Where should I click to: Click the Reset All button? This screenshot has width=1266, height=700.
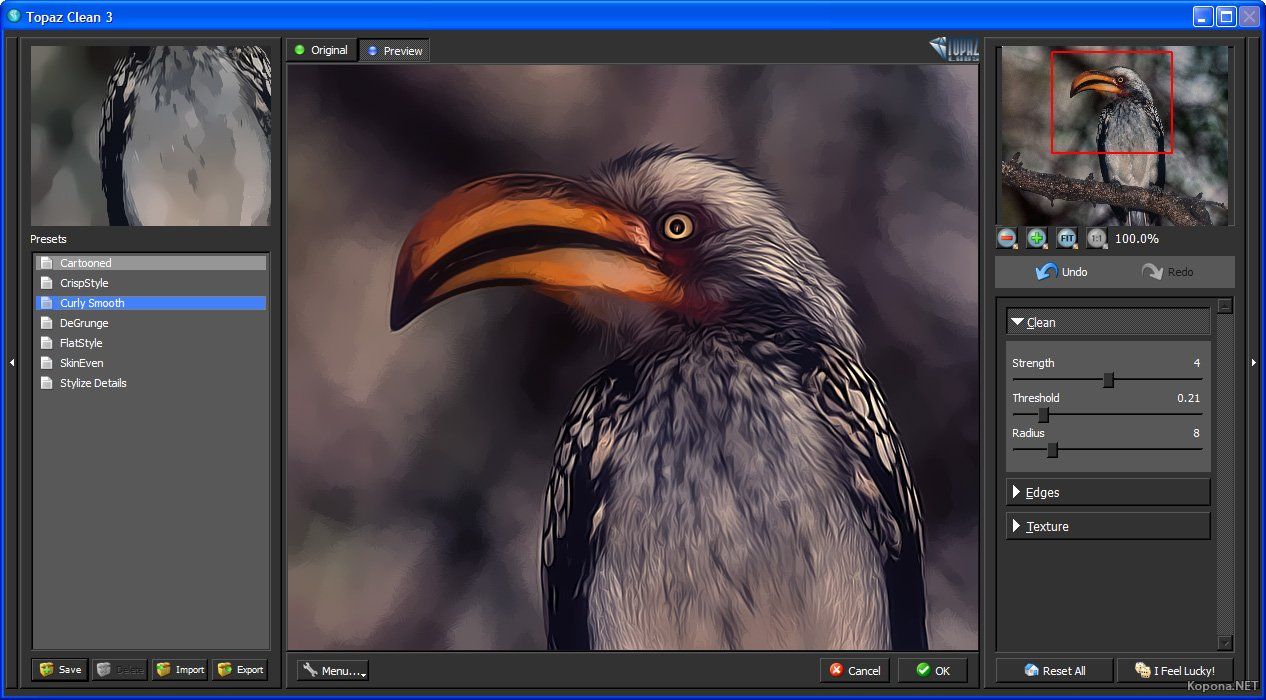pos(1055,670)
